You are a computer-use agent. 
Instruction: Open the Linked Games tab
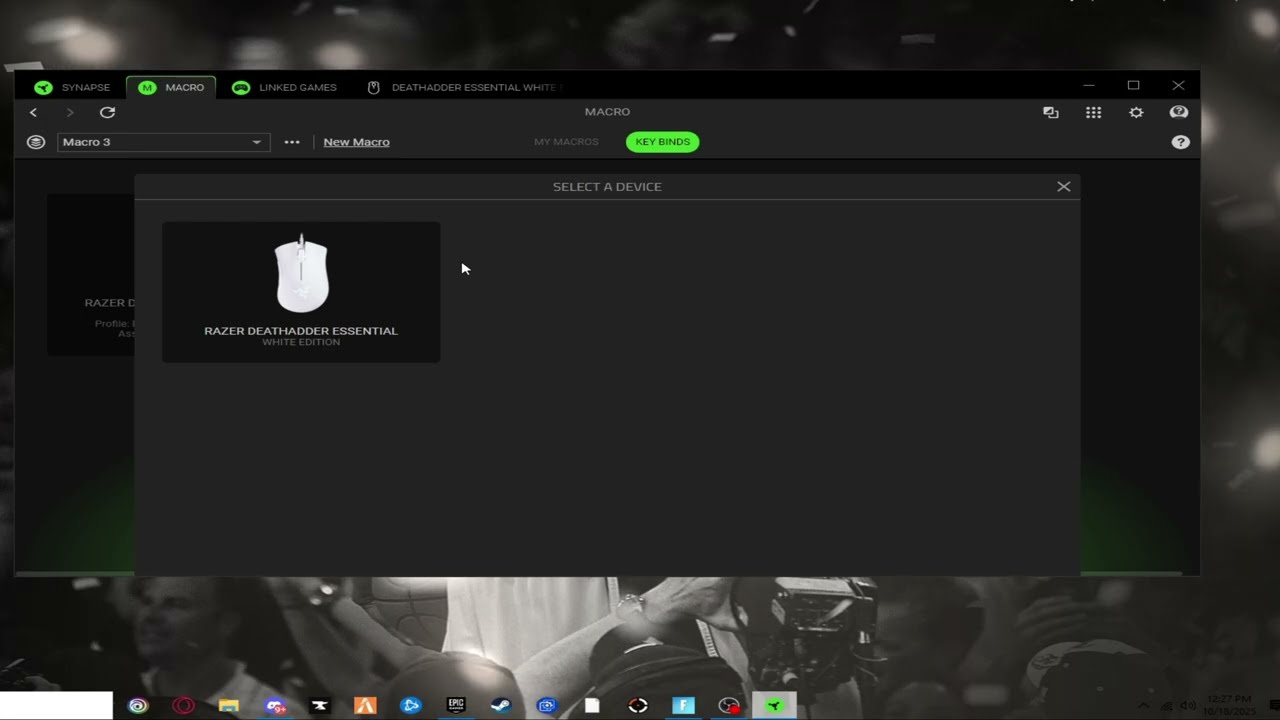pyautogui.click(x=285, y=87)
